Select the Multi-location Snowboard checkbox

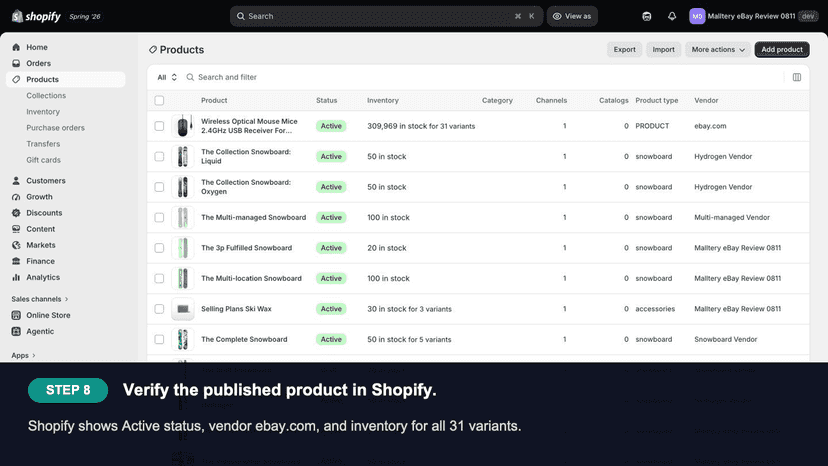tap(159, 278)
